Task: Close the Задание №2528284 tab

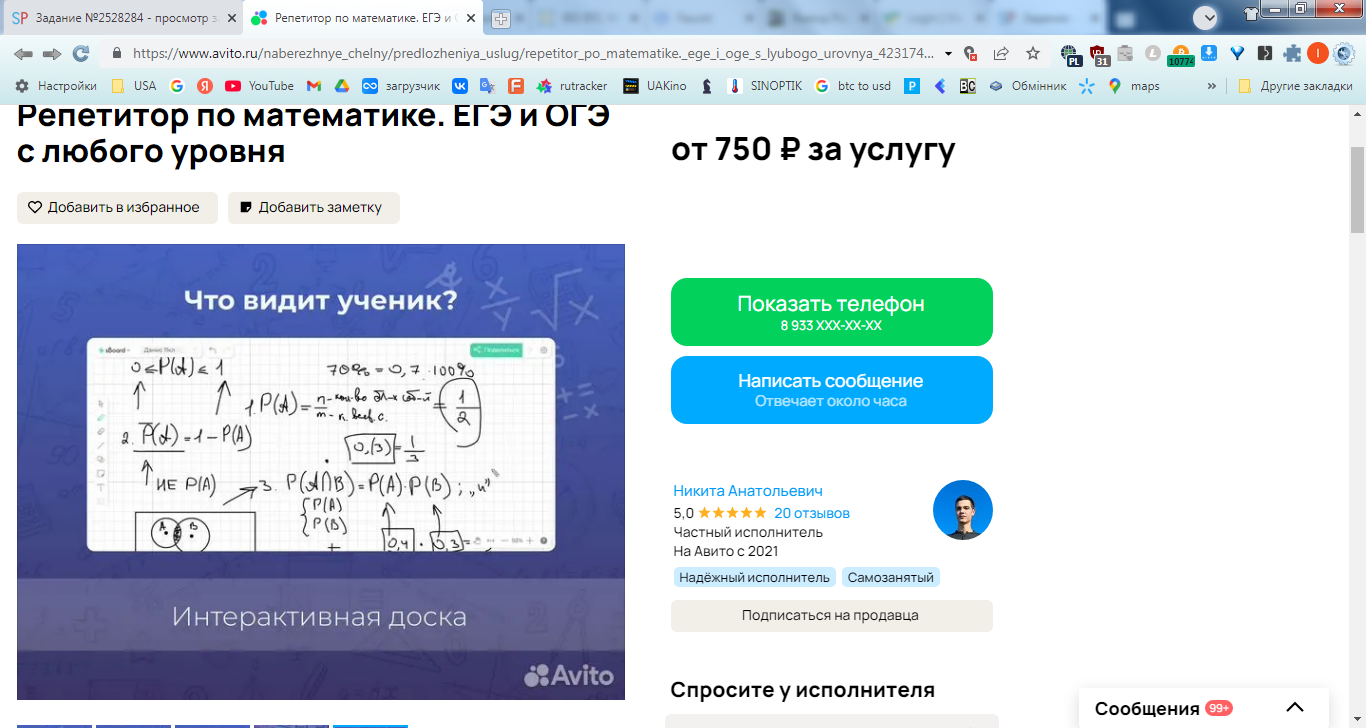Action: [232, 18]
